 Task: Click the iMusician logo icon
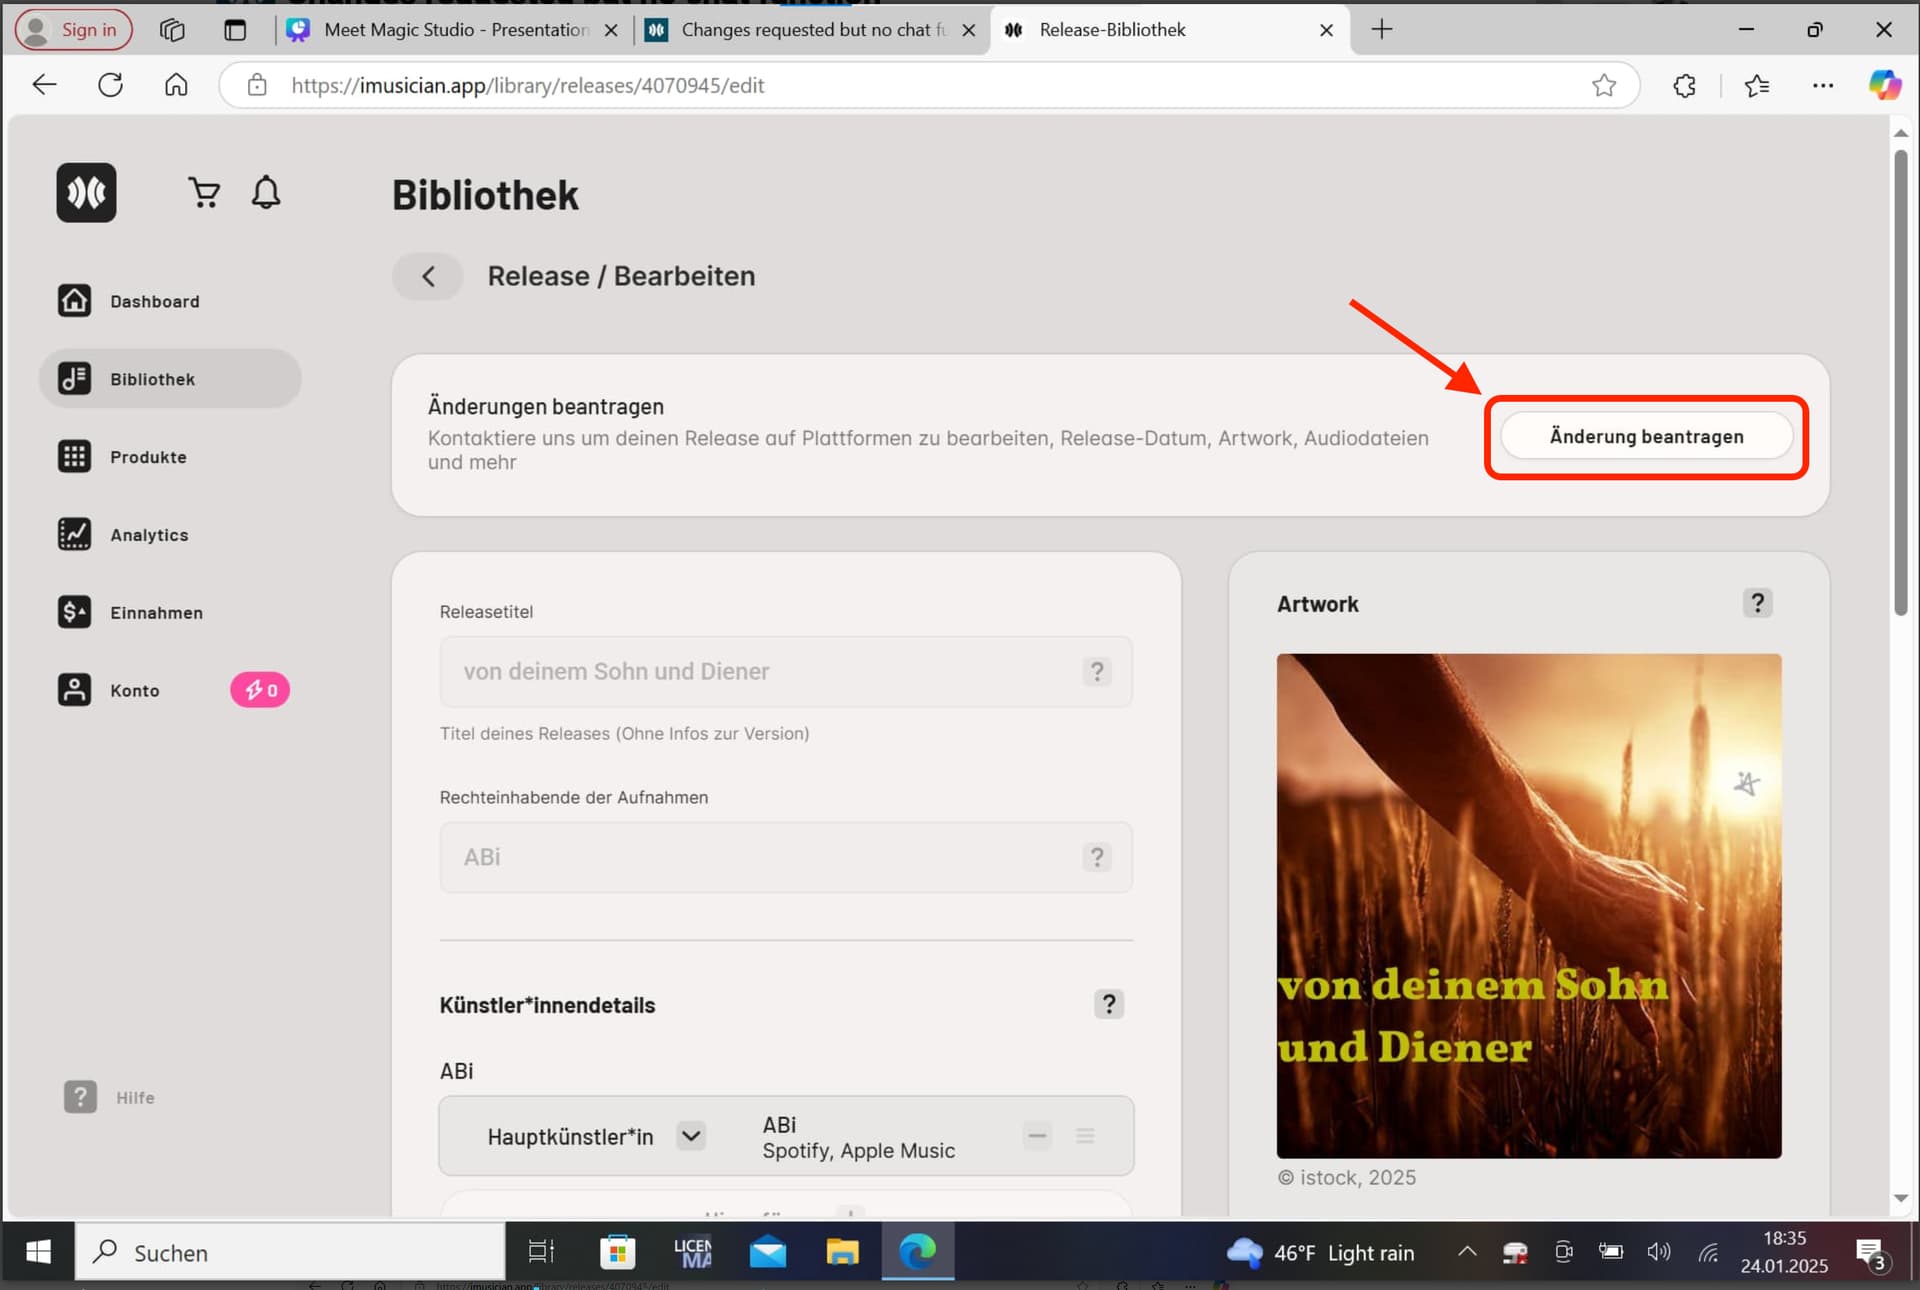point(86,192)
